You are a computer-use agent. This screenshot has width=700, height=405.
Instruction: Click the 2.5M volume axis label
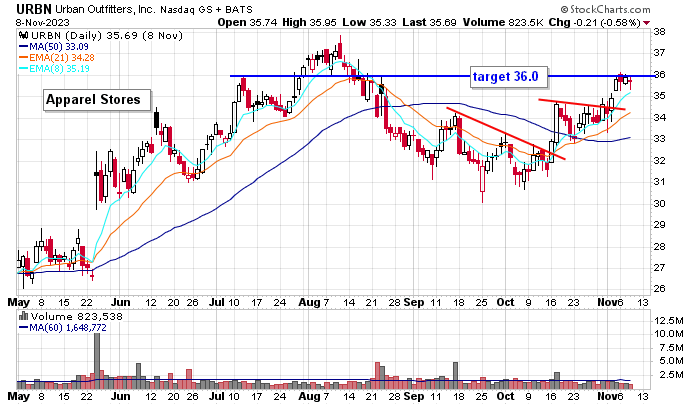pyautogui.click(x=671, y=374)
